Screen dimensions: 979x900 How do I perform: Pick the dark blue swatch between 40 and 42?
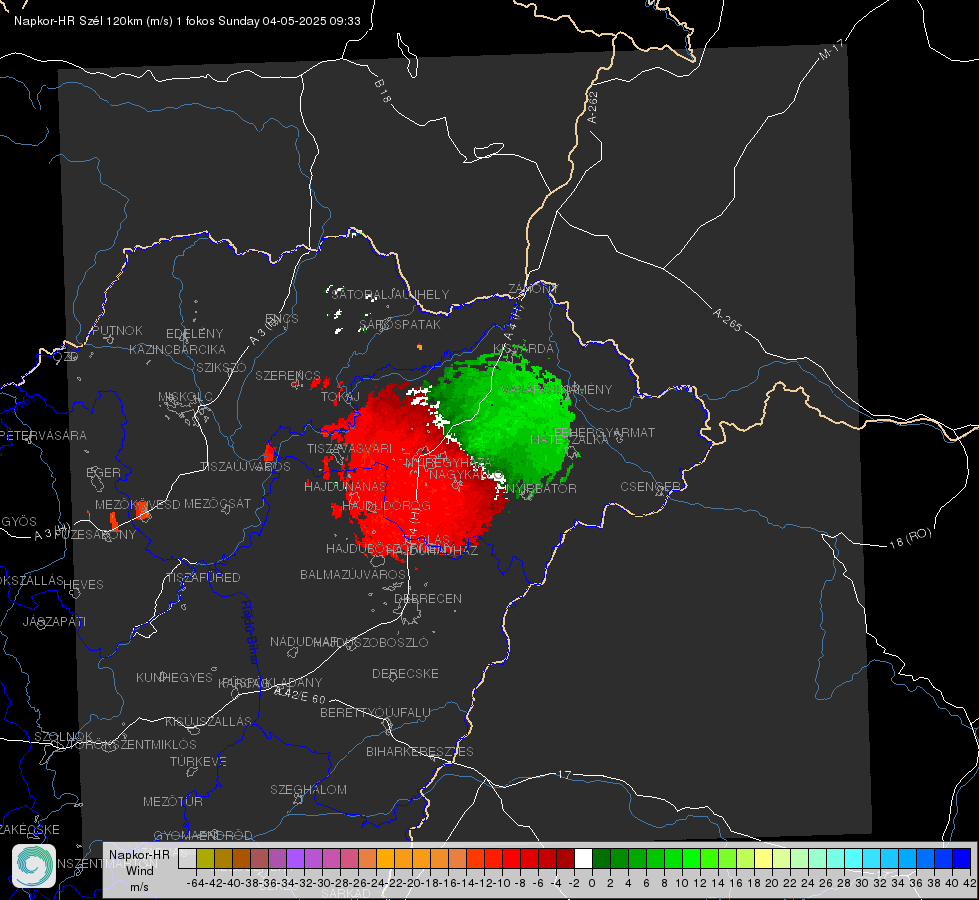click(x=962, y=858)
